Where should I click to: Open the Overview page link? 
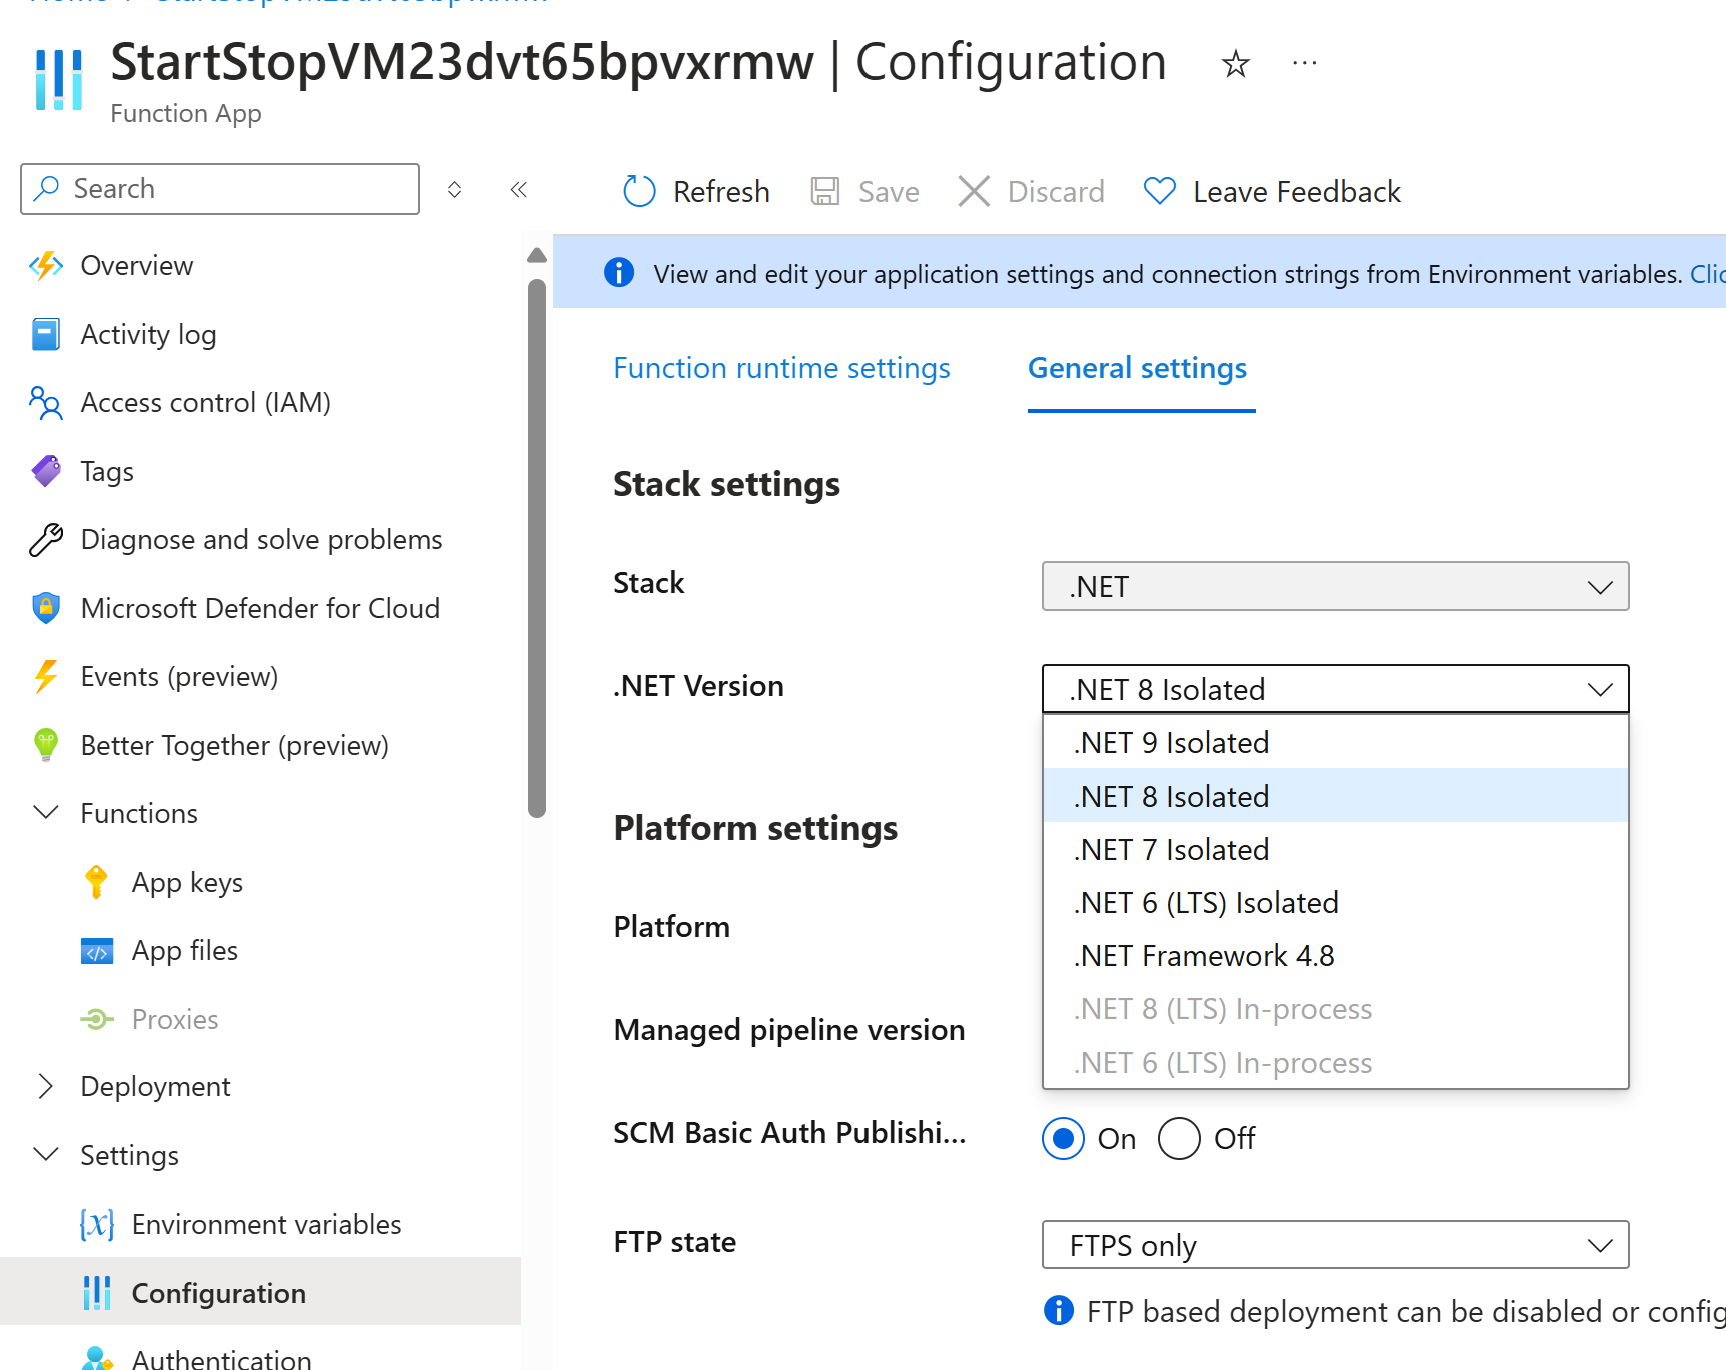[x=137, y=266]
